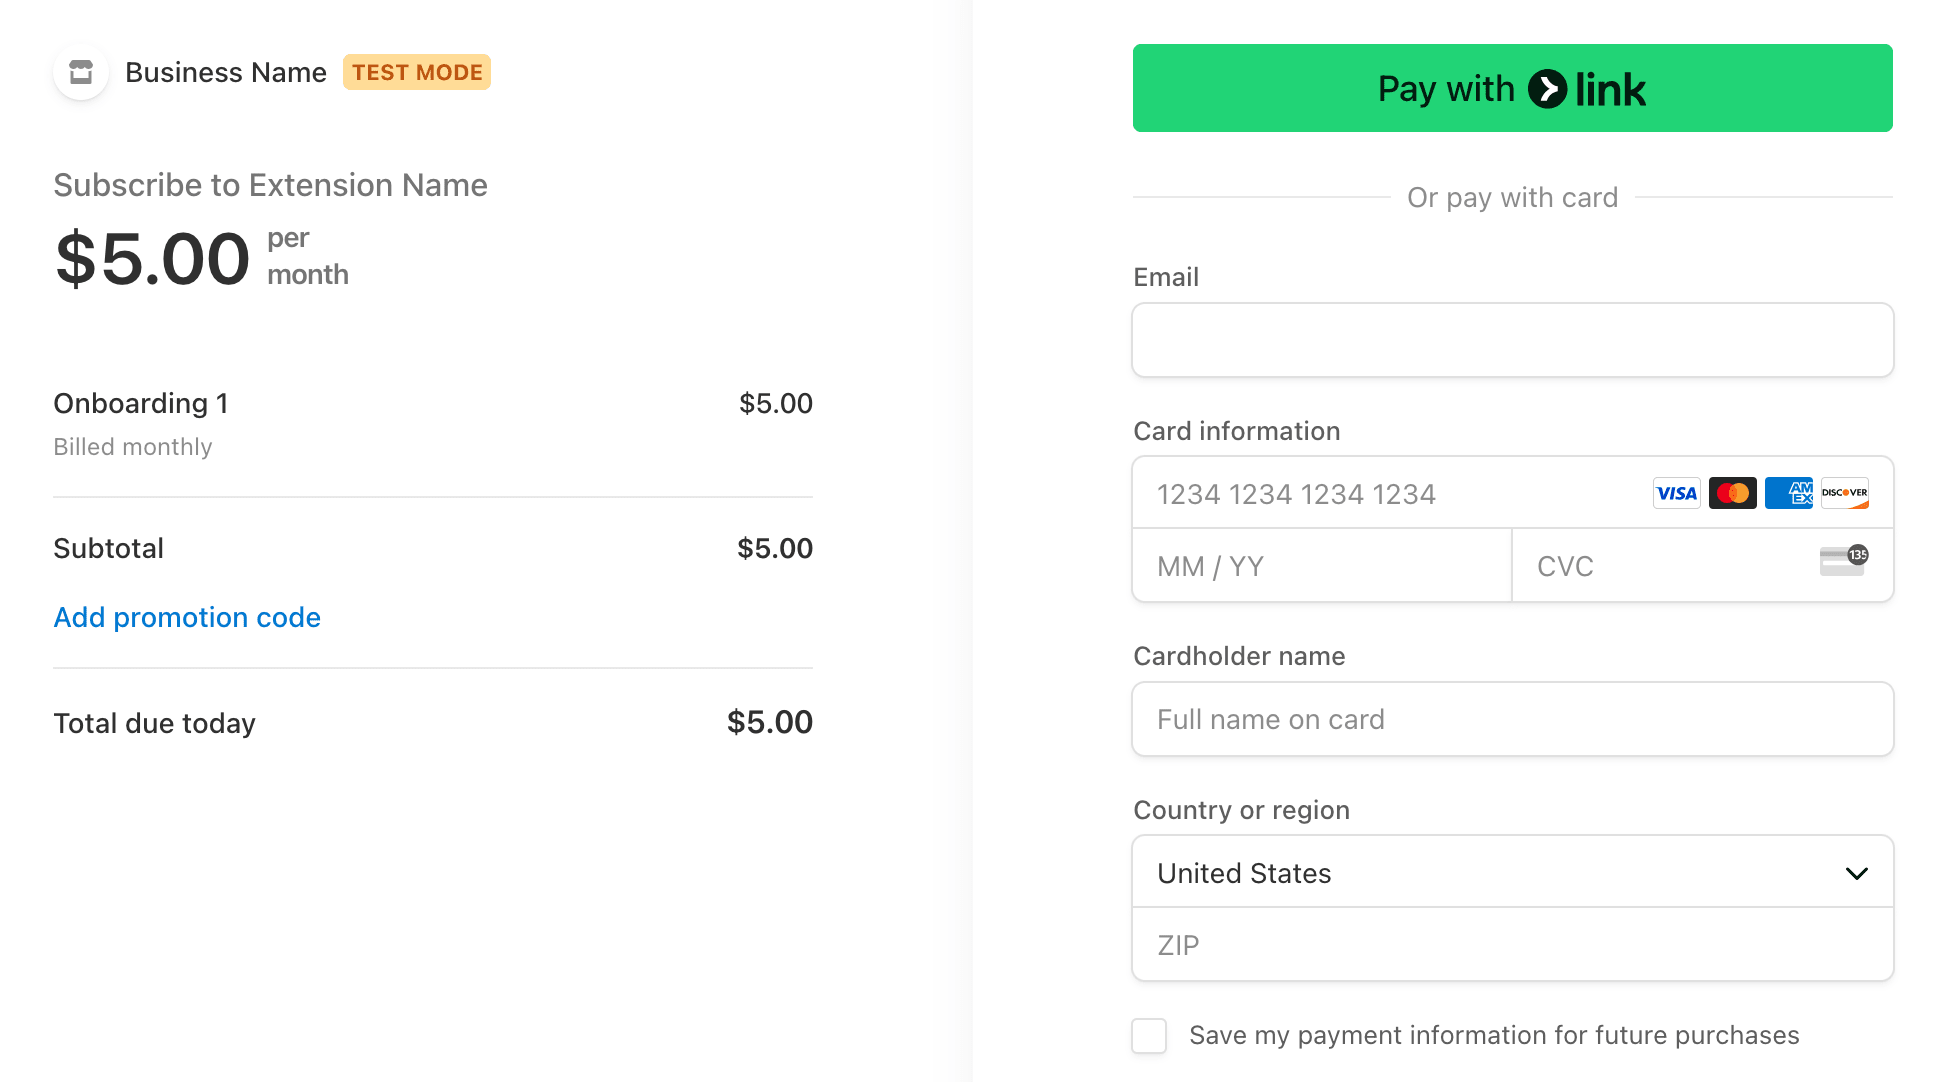The width and height of the screenshot is (1944, 1082).
Task: Click the American Express card brand icon
Action: coord(1788,493)
